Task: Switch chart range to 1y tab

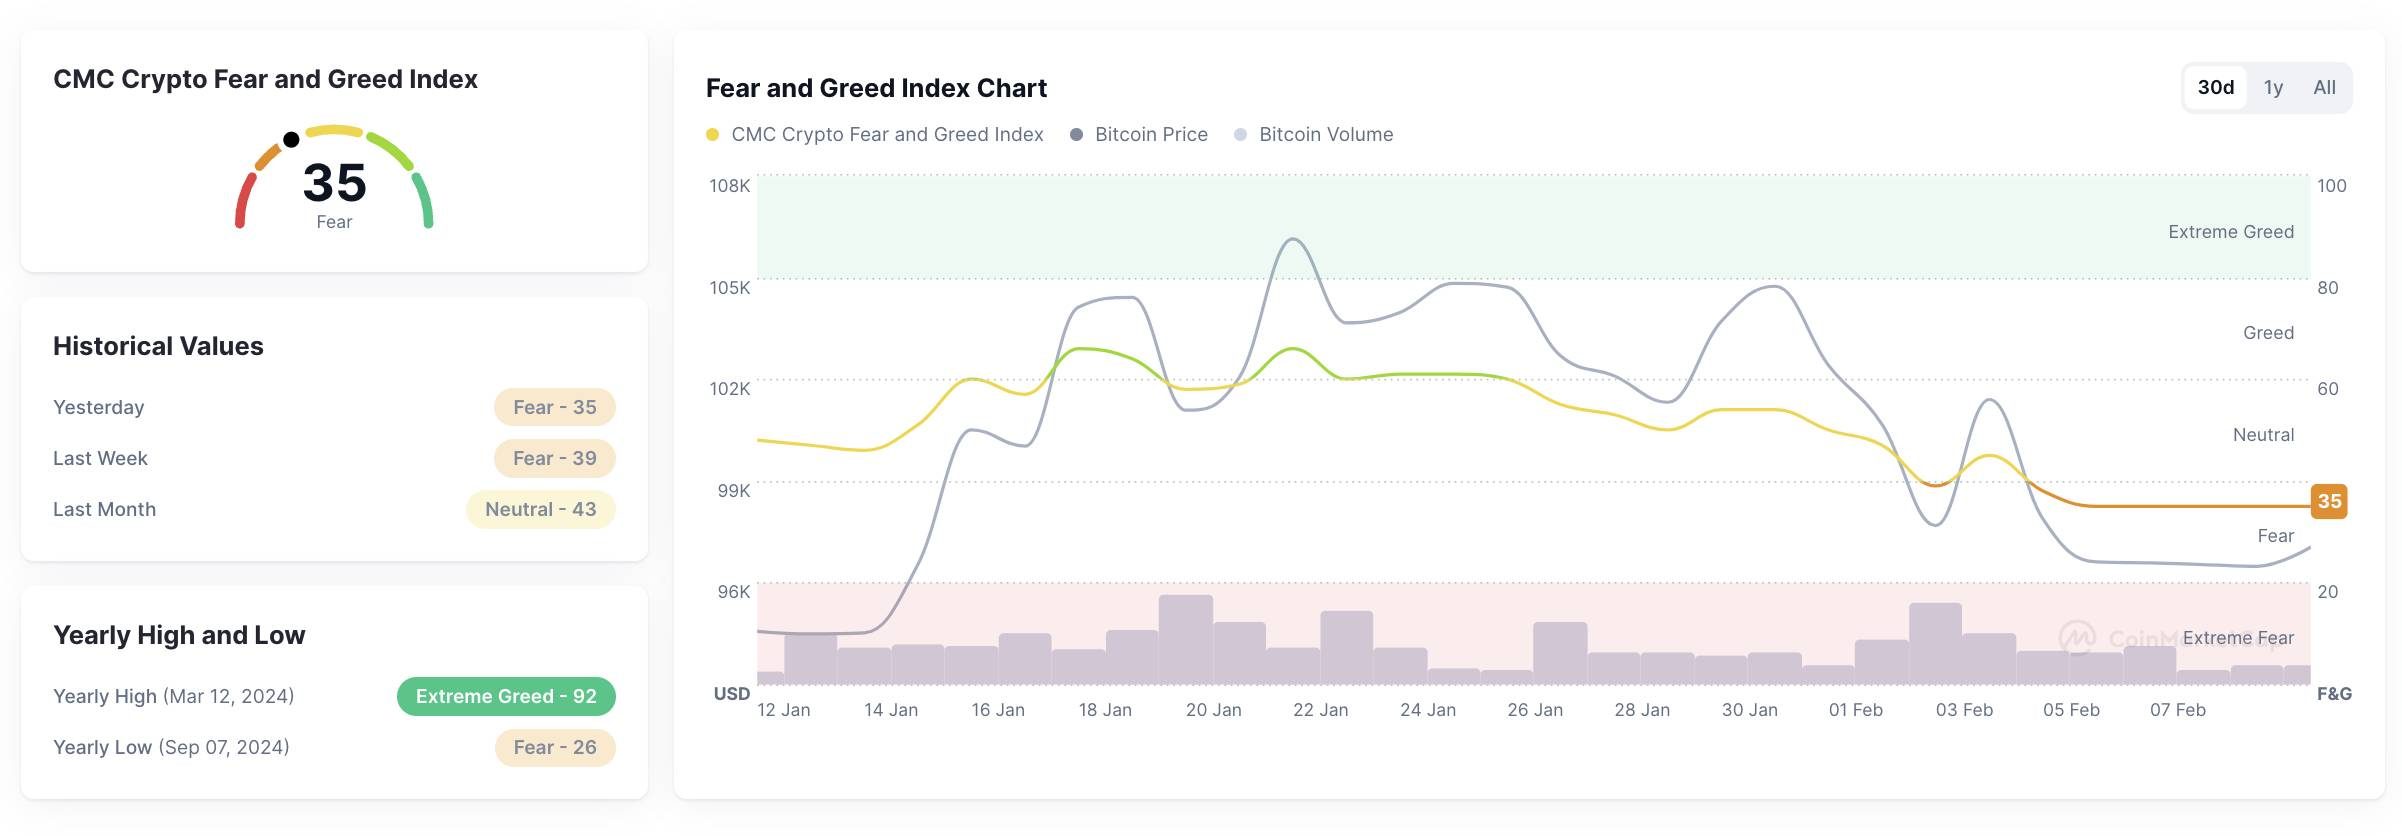Action: (2273, 88)
